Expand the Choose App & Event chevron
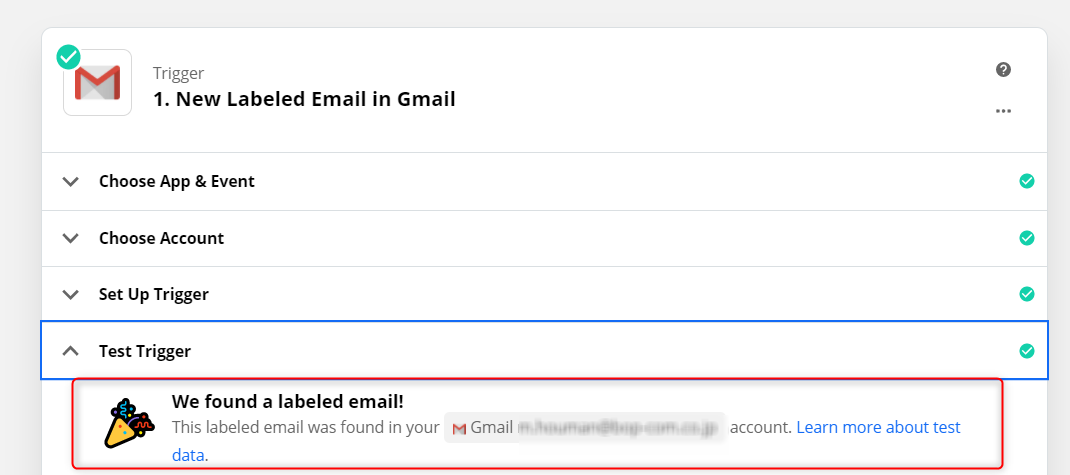 click(x=70, y=182)
